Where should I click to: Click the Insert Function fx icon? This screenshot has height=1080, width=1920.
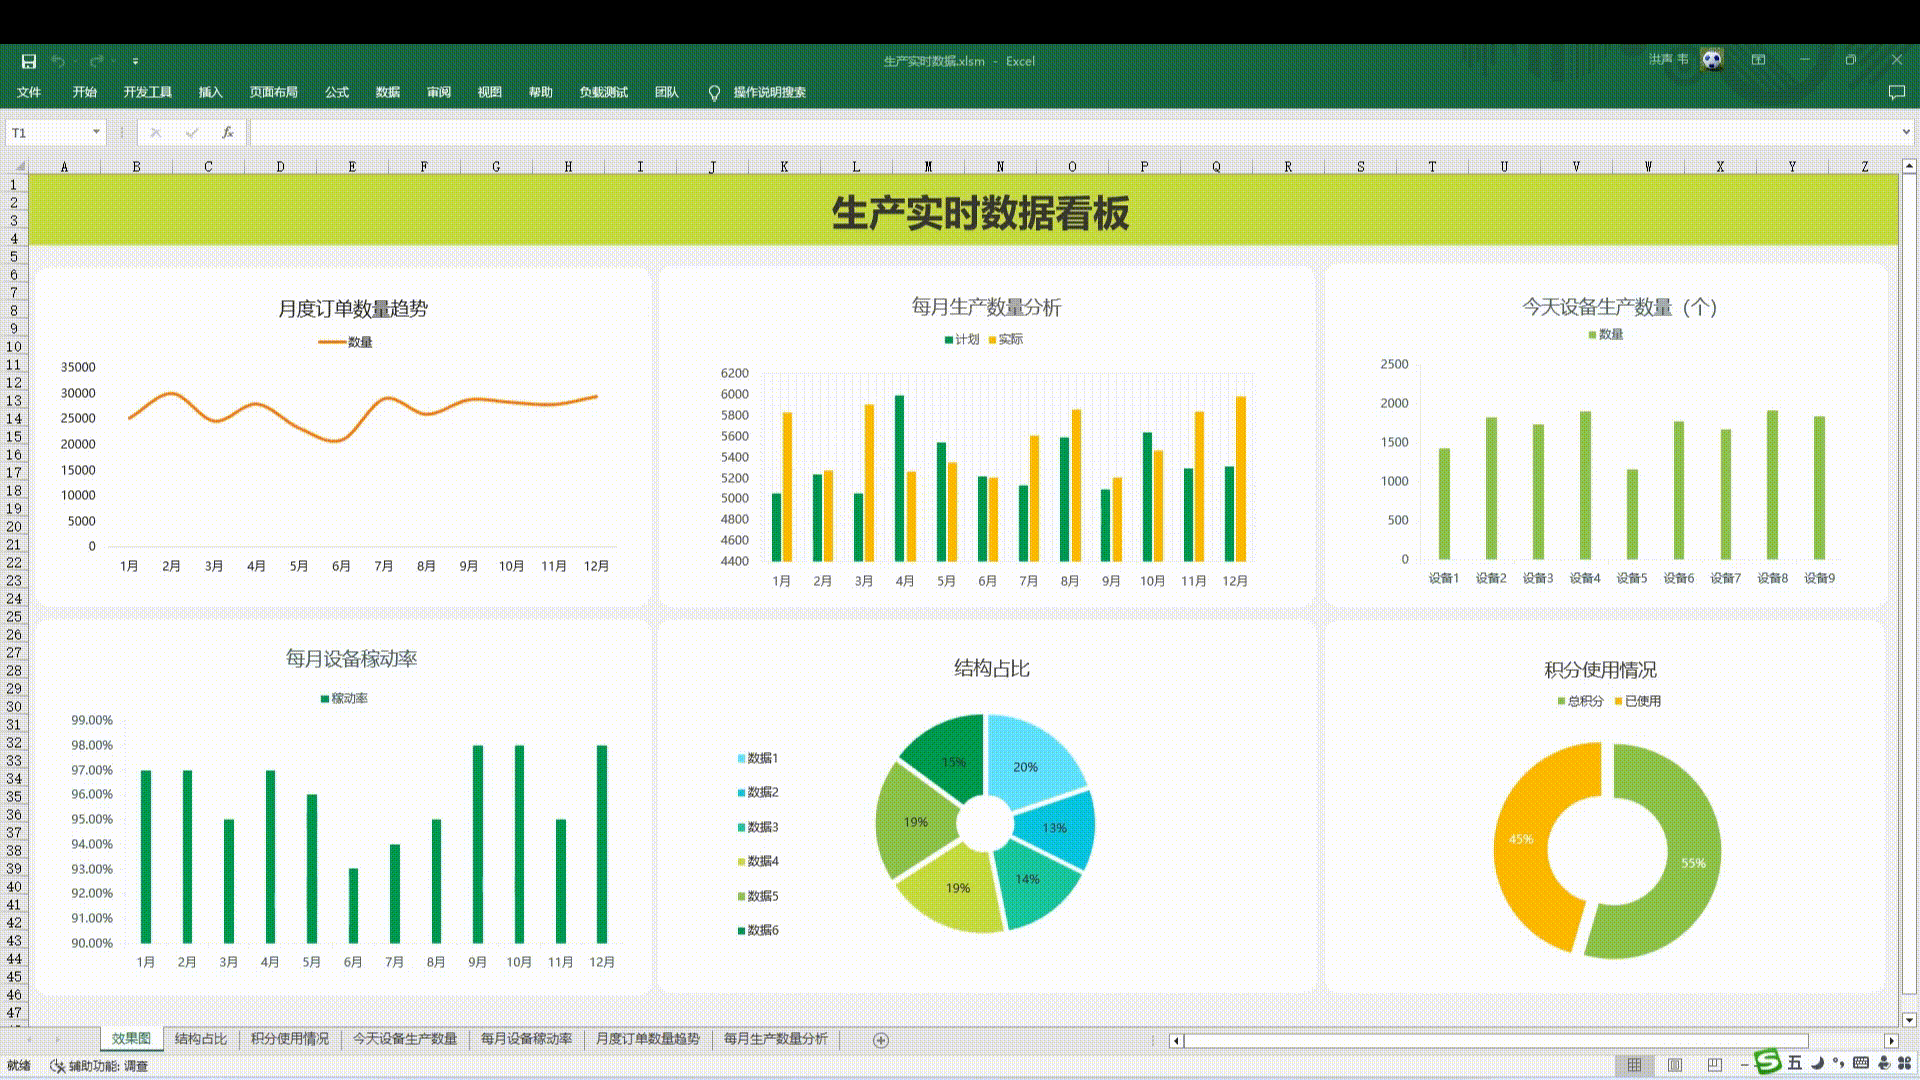point(228,132)
